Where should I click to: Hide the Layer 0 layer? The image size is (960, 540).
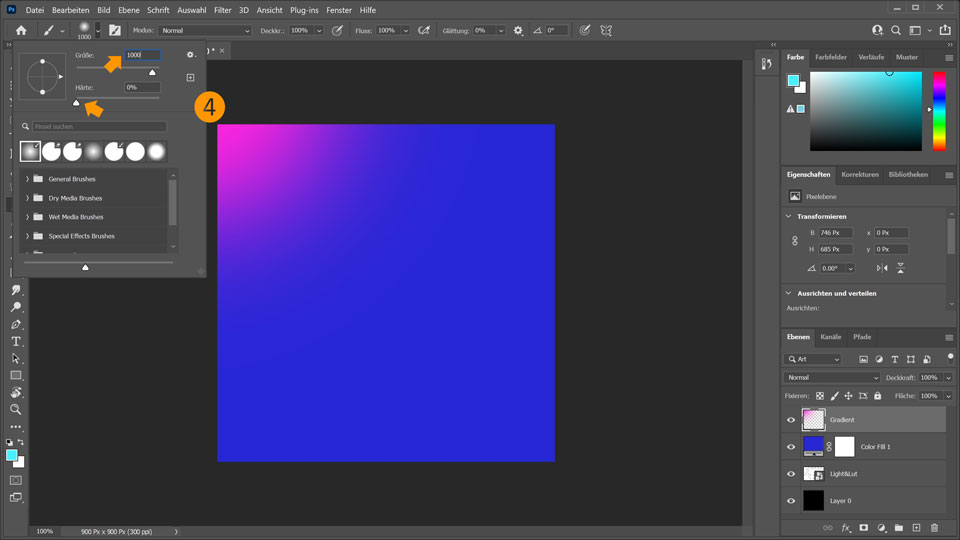pyautogui.click(x=791, y=501)
